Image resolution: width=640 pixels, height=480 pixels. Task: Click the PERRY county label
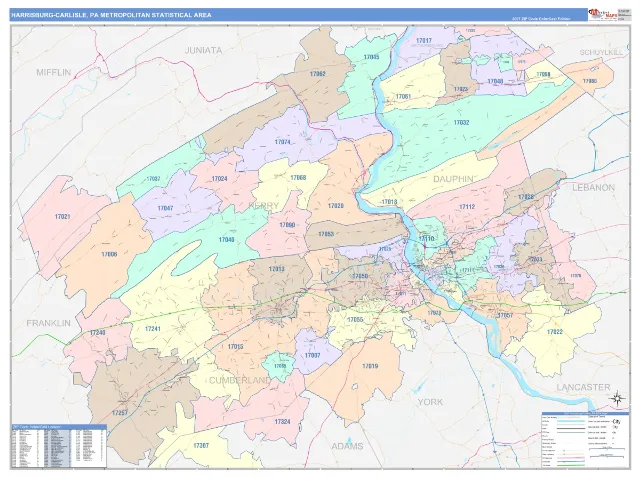coord(264,206)
